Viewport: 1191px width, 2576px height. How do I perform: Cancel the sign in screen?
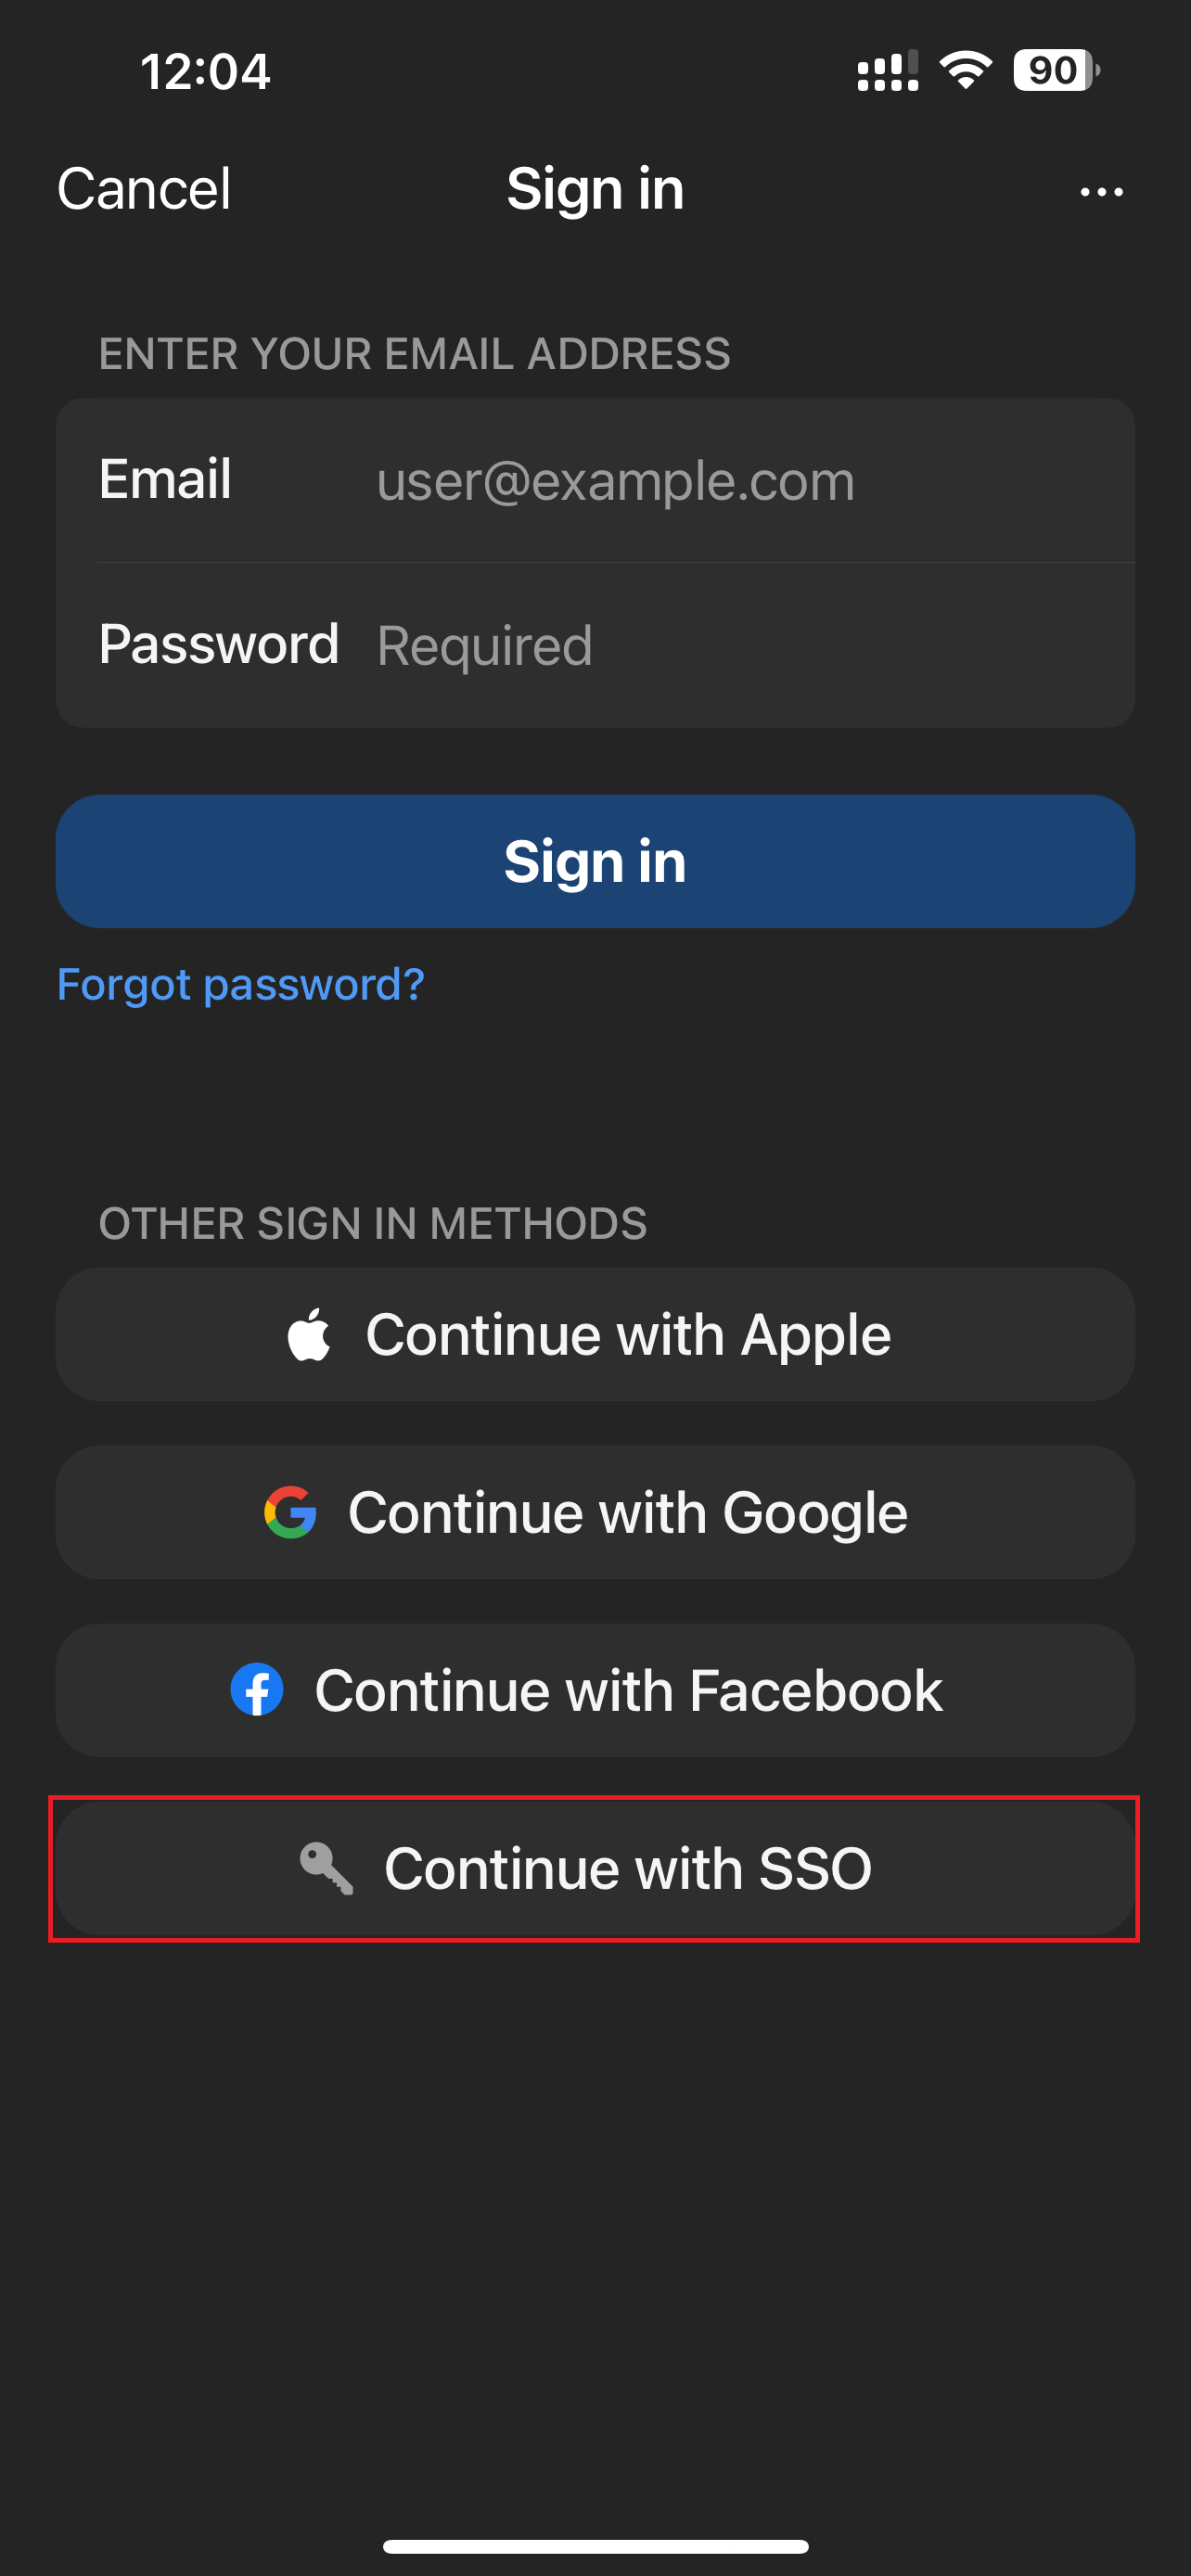pyautogui.click(x=144, y=189)
